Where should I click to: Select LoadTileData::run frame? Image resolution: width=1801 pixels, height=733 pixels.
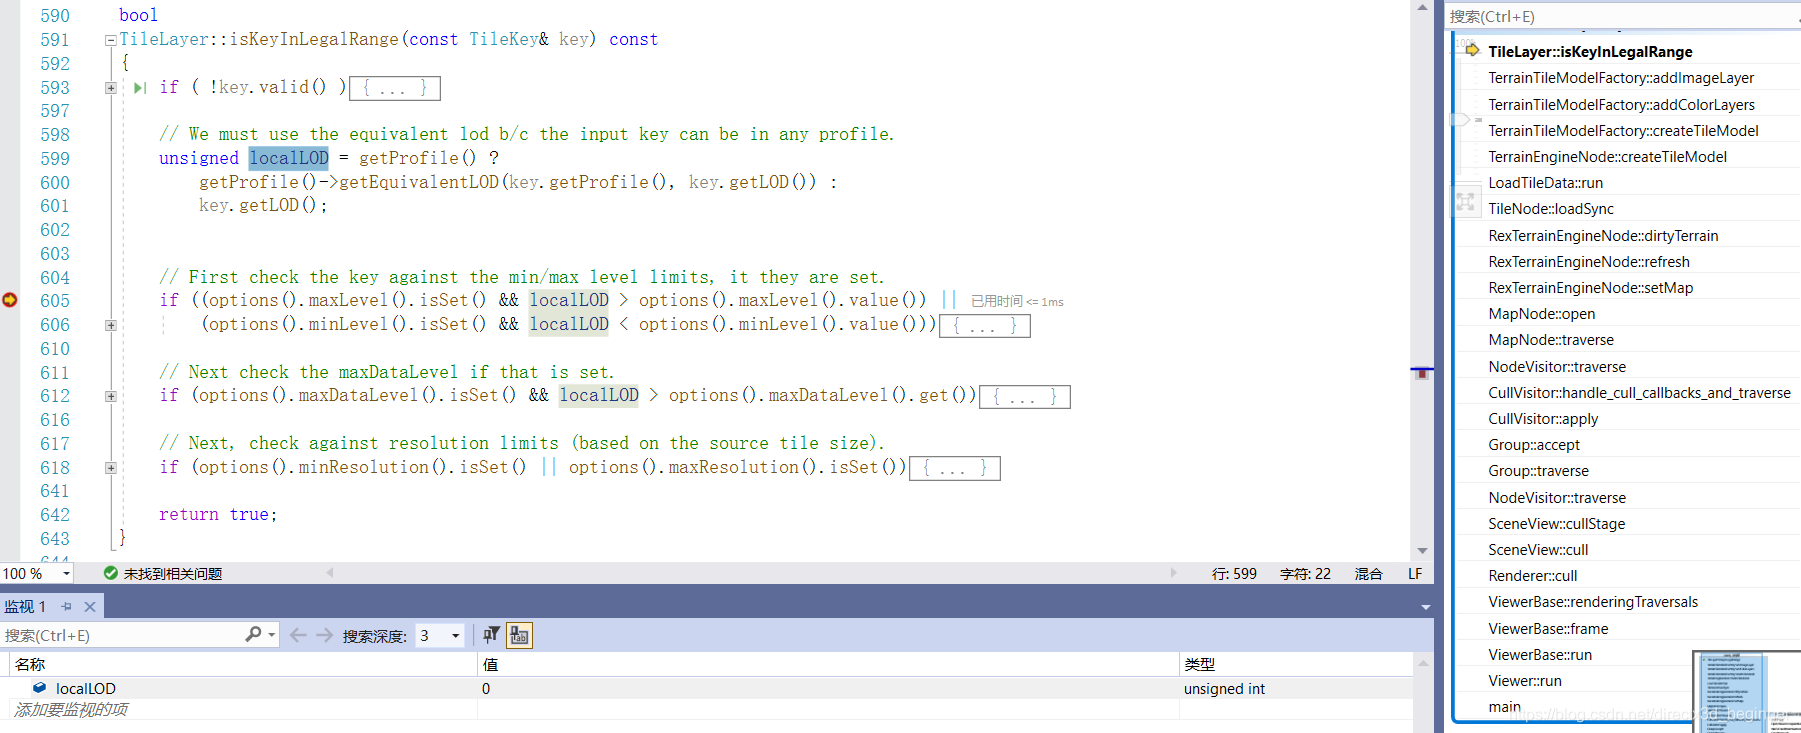point(1545,182)
